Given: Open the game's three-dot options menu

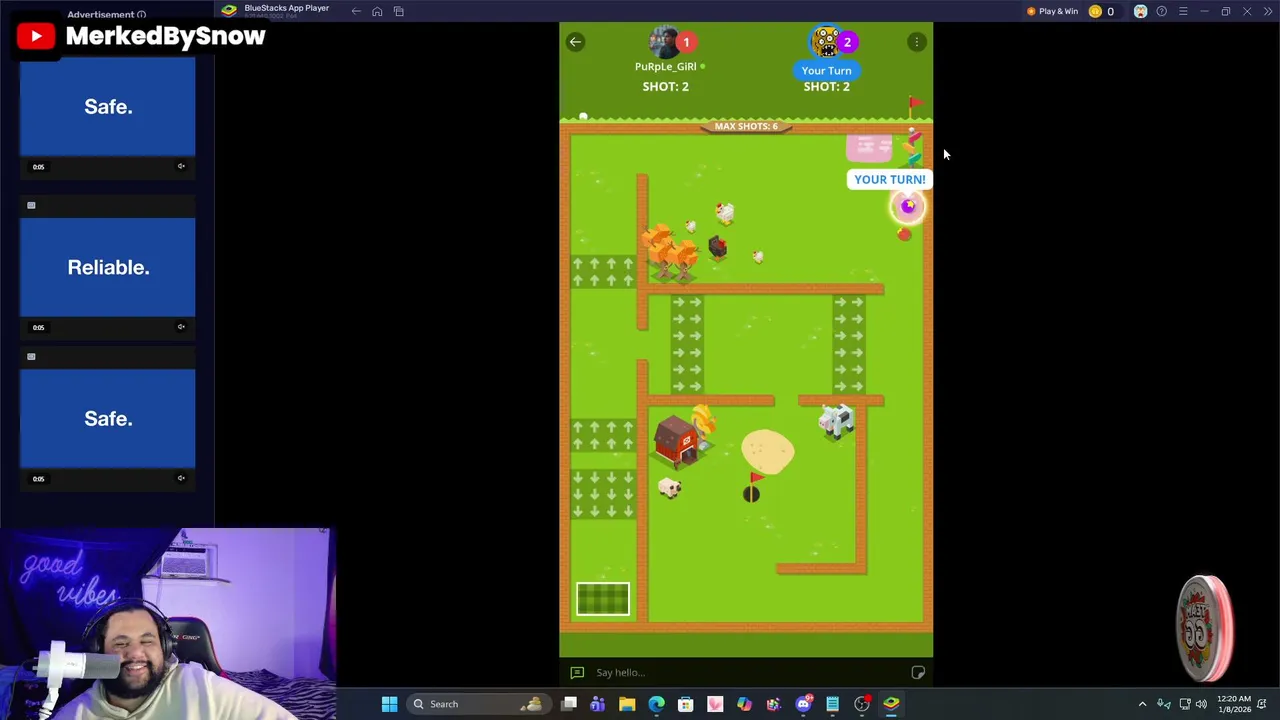Looking at the screenshot, I should pos(916,42).
